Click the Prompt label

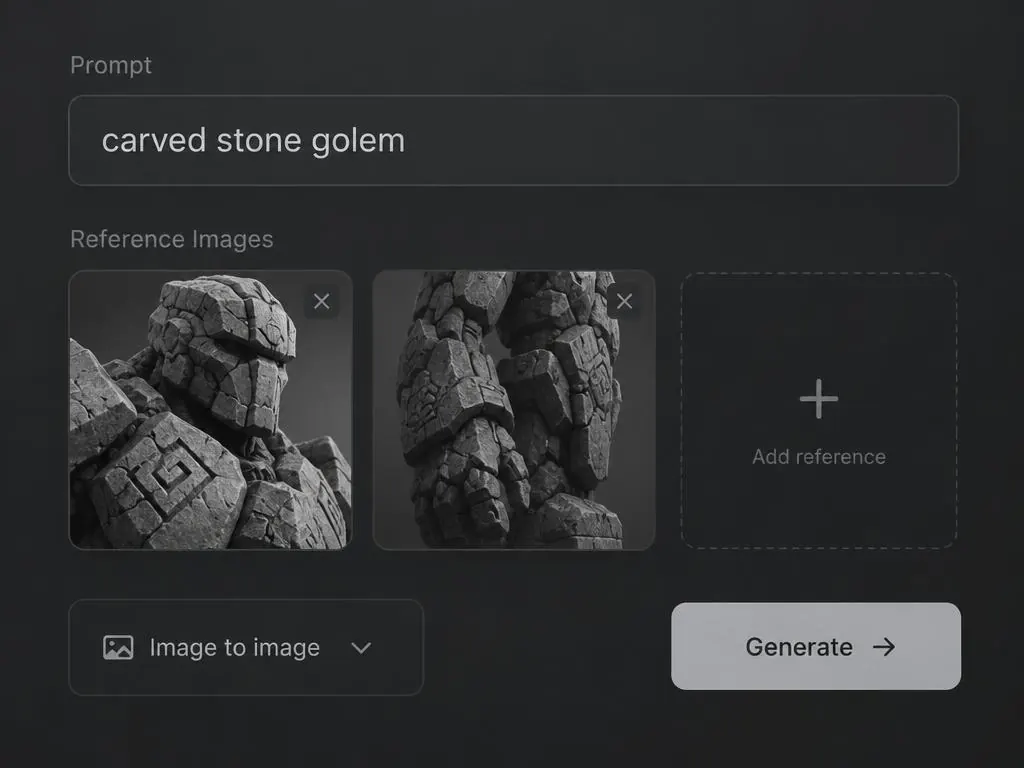click(x=111, y=65)
